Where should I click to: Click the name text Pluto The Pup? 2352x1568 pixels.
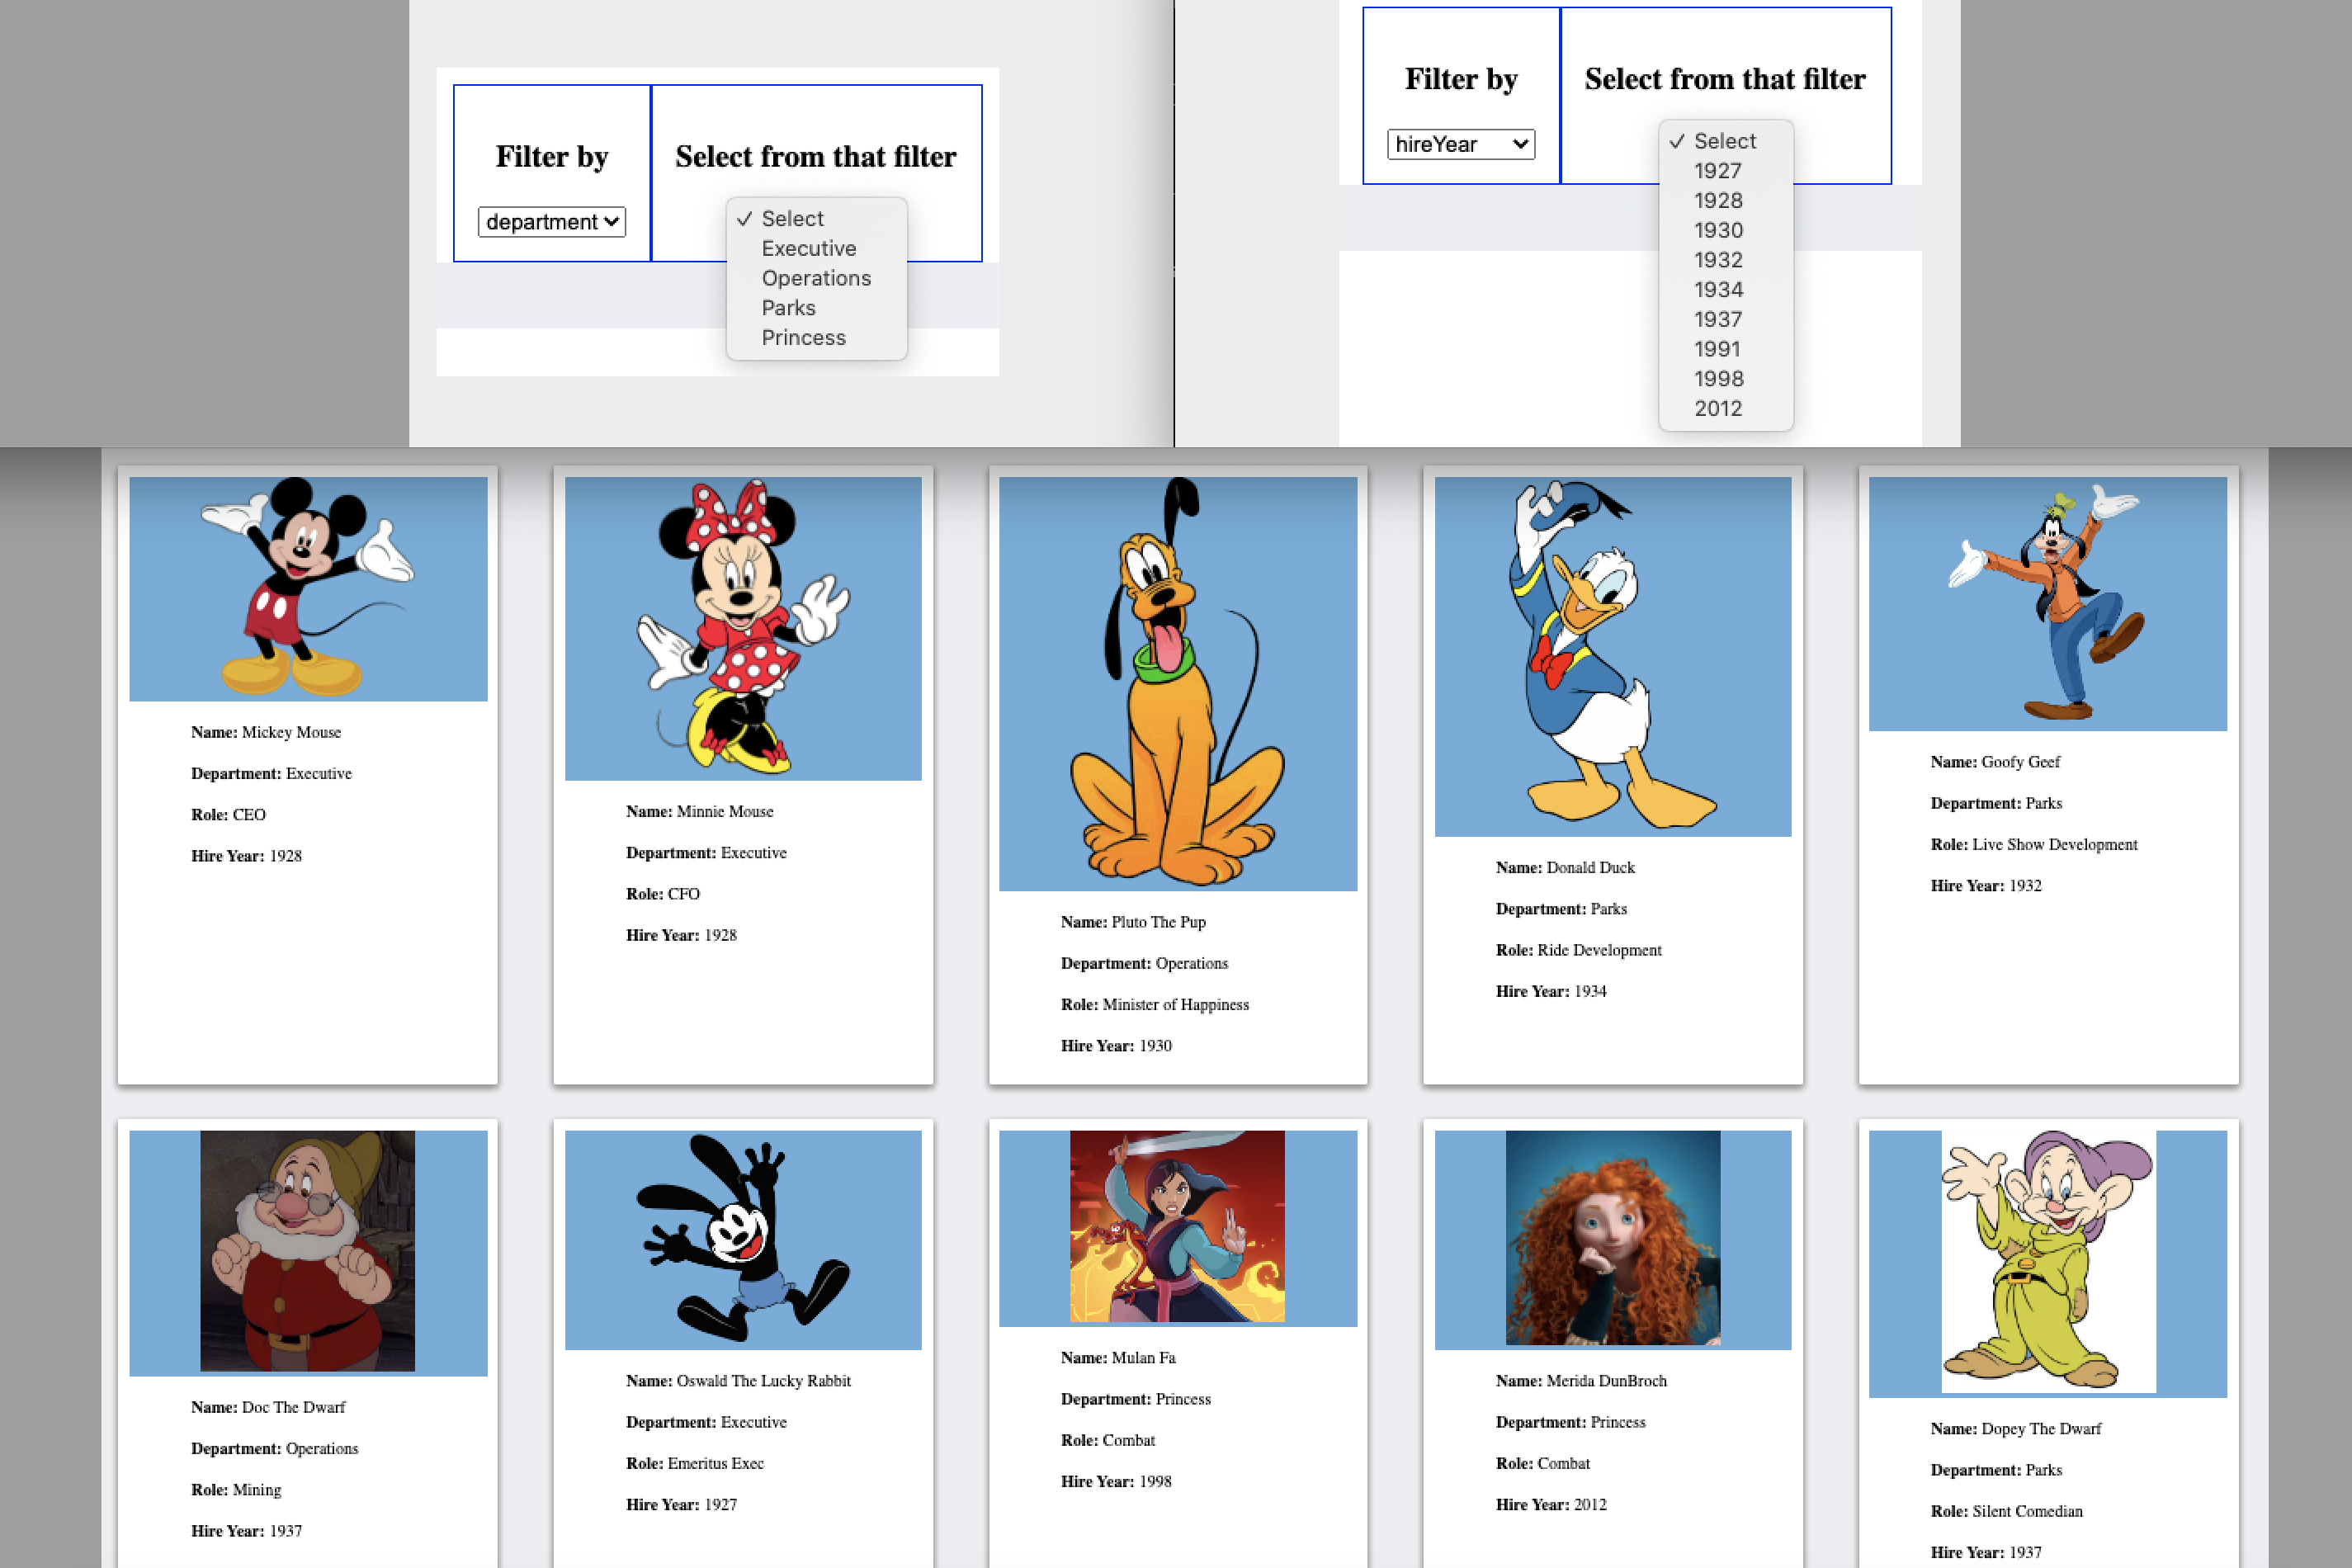[x=1159, y=922]
